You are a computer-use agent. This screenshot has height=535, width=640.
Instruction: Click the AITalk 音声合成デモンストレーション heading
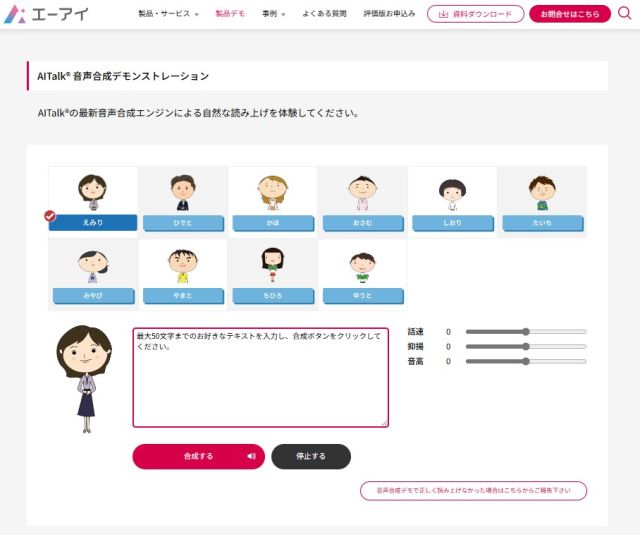(123, 76)
